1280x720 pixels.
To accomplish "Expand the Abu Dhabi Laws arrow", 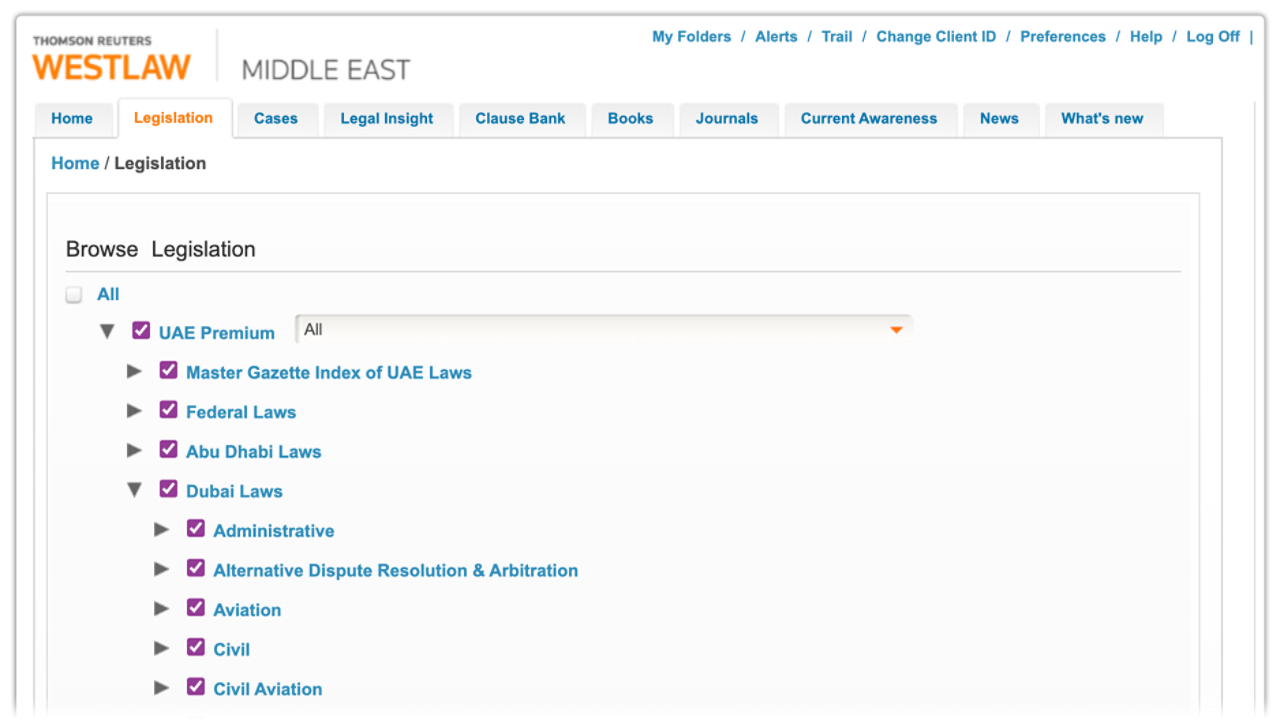I will [x=134, y=451].
